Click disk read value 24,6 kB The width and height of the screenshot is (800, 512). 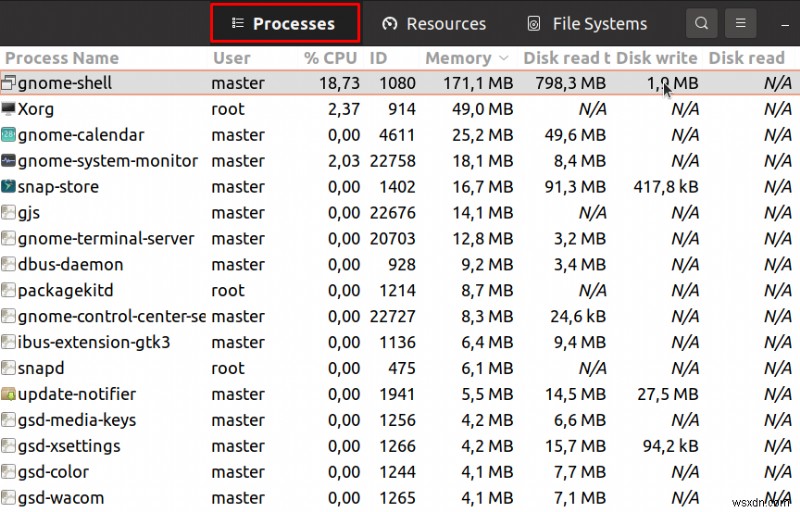point(578,316)
